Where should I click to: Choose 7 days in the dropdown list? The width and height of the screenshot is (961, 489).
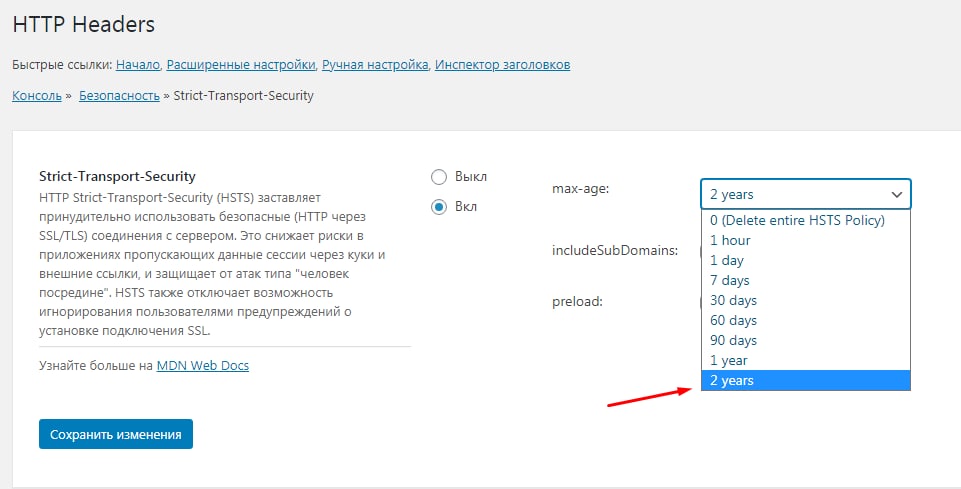729,280
